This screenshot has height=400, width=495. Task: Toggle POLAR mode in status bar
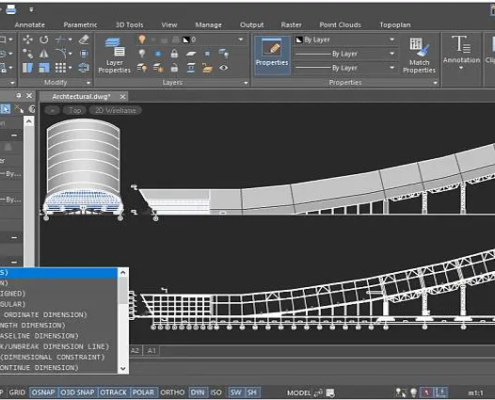143,392
